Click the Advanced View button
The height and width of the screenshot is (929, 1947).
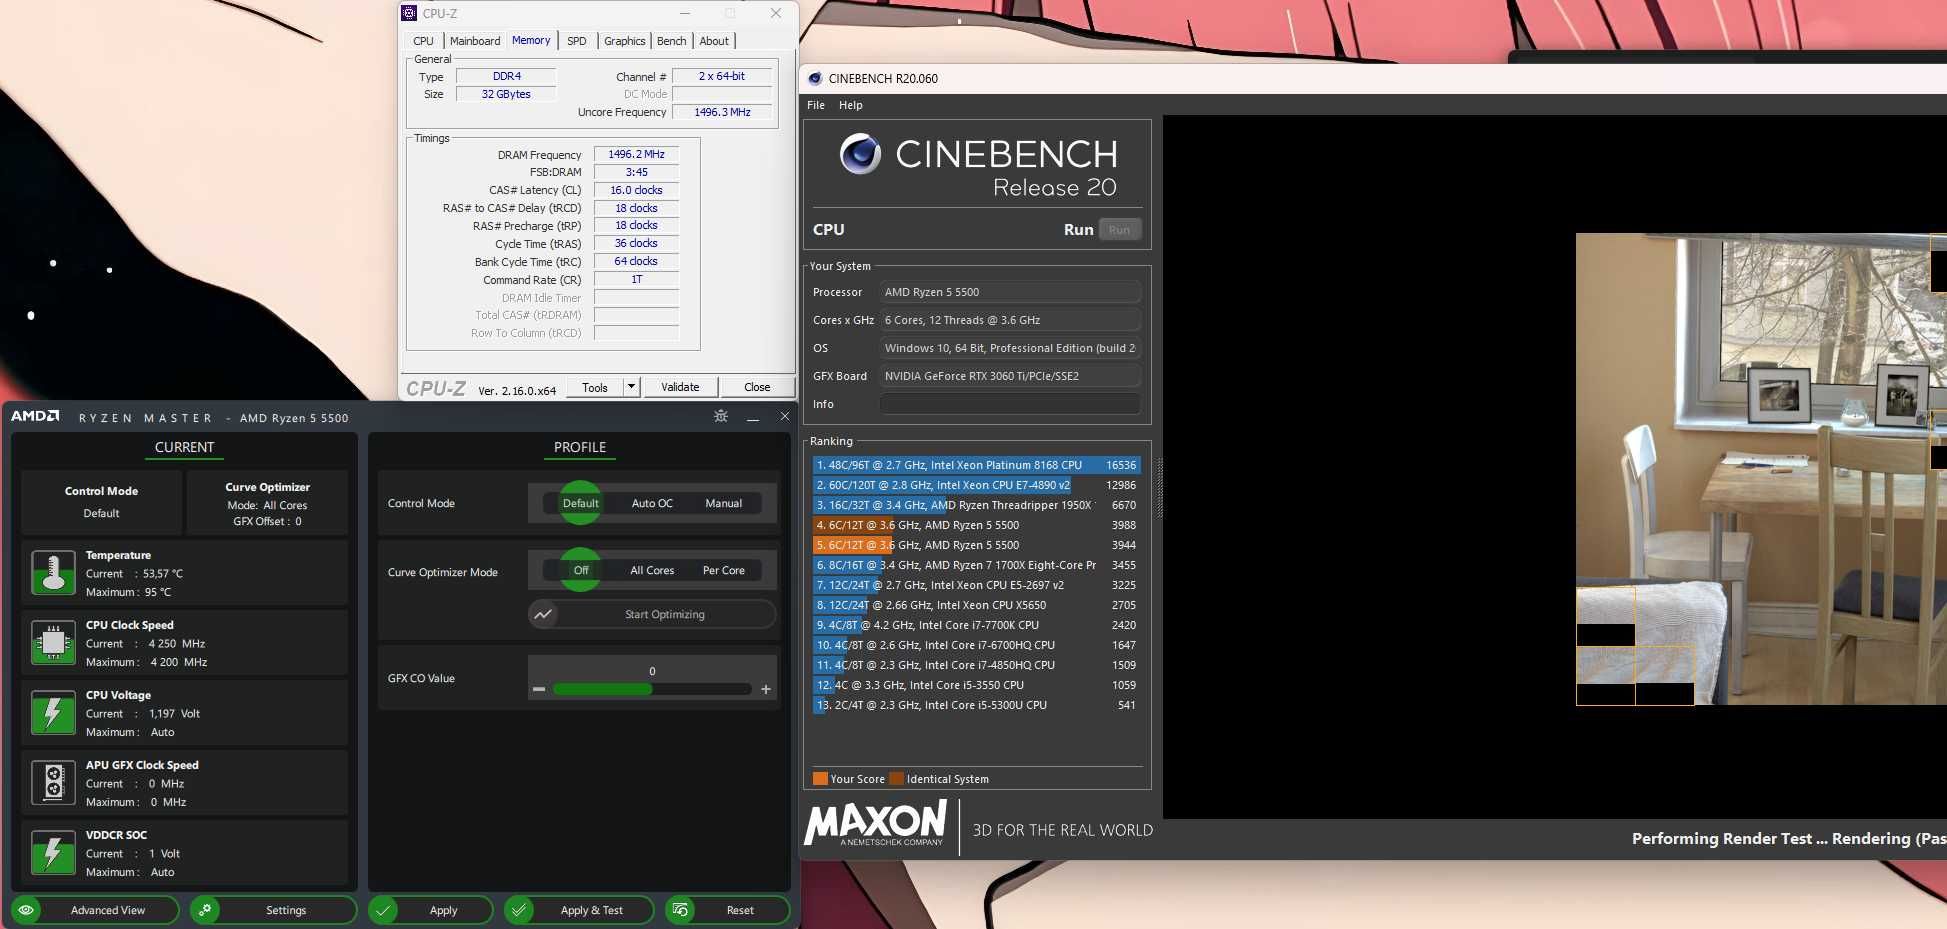tap(95, 910)
